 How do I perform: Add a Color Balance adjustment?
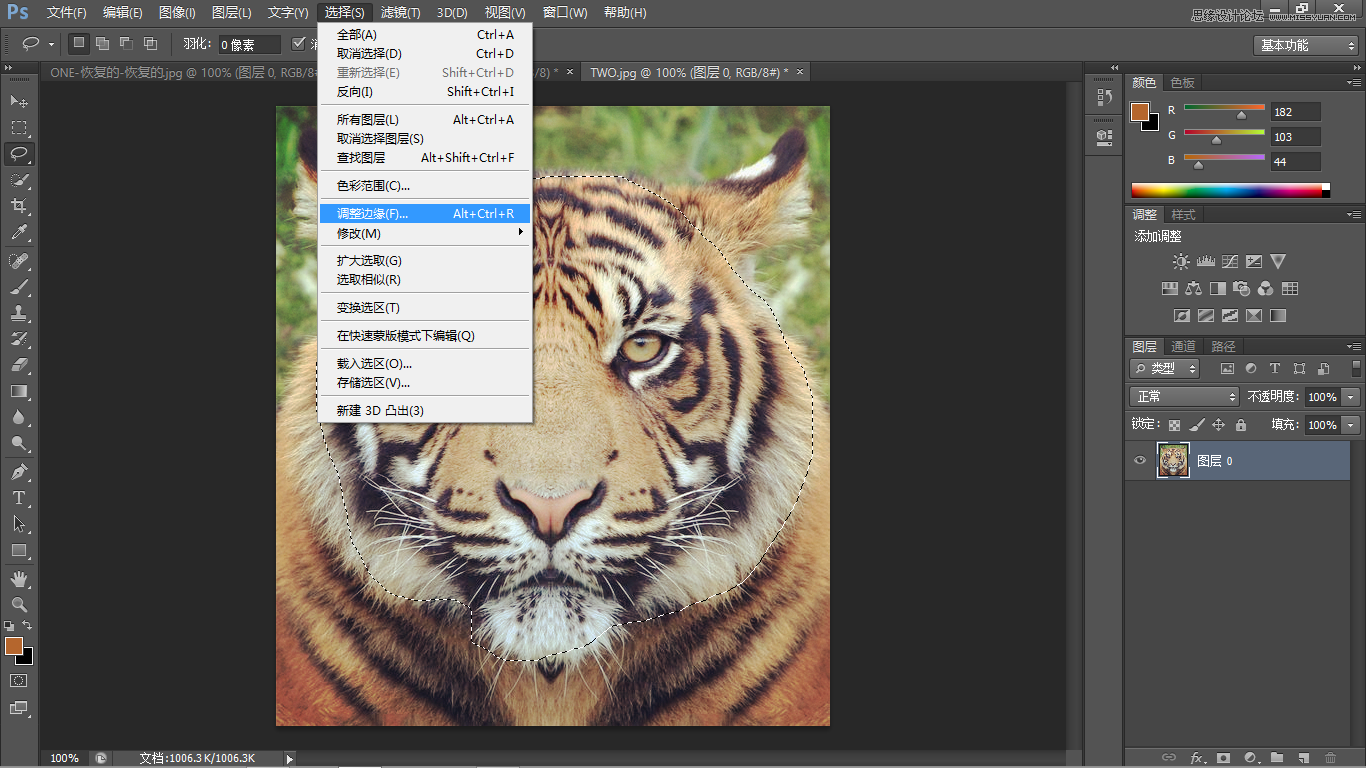pos(1193,289)
